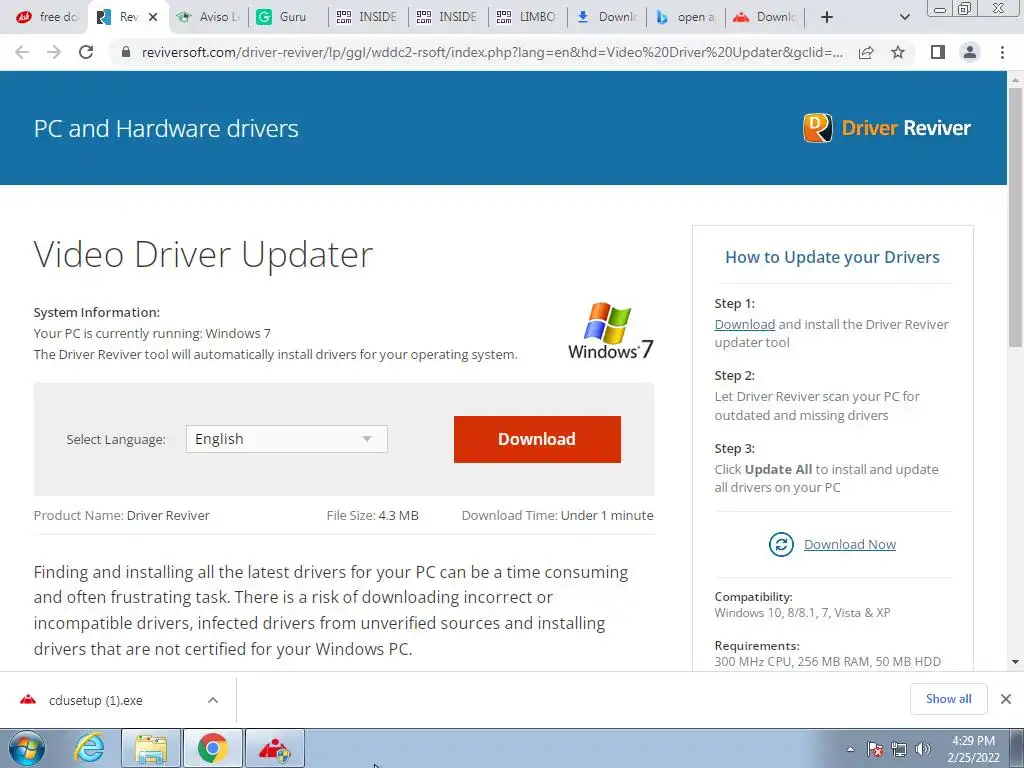1024x768 pixels.
Task: Click the red Download button
Action: pos(537,440)
